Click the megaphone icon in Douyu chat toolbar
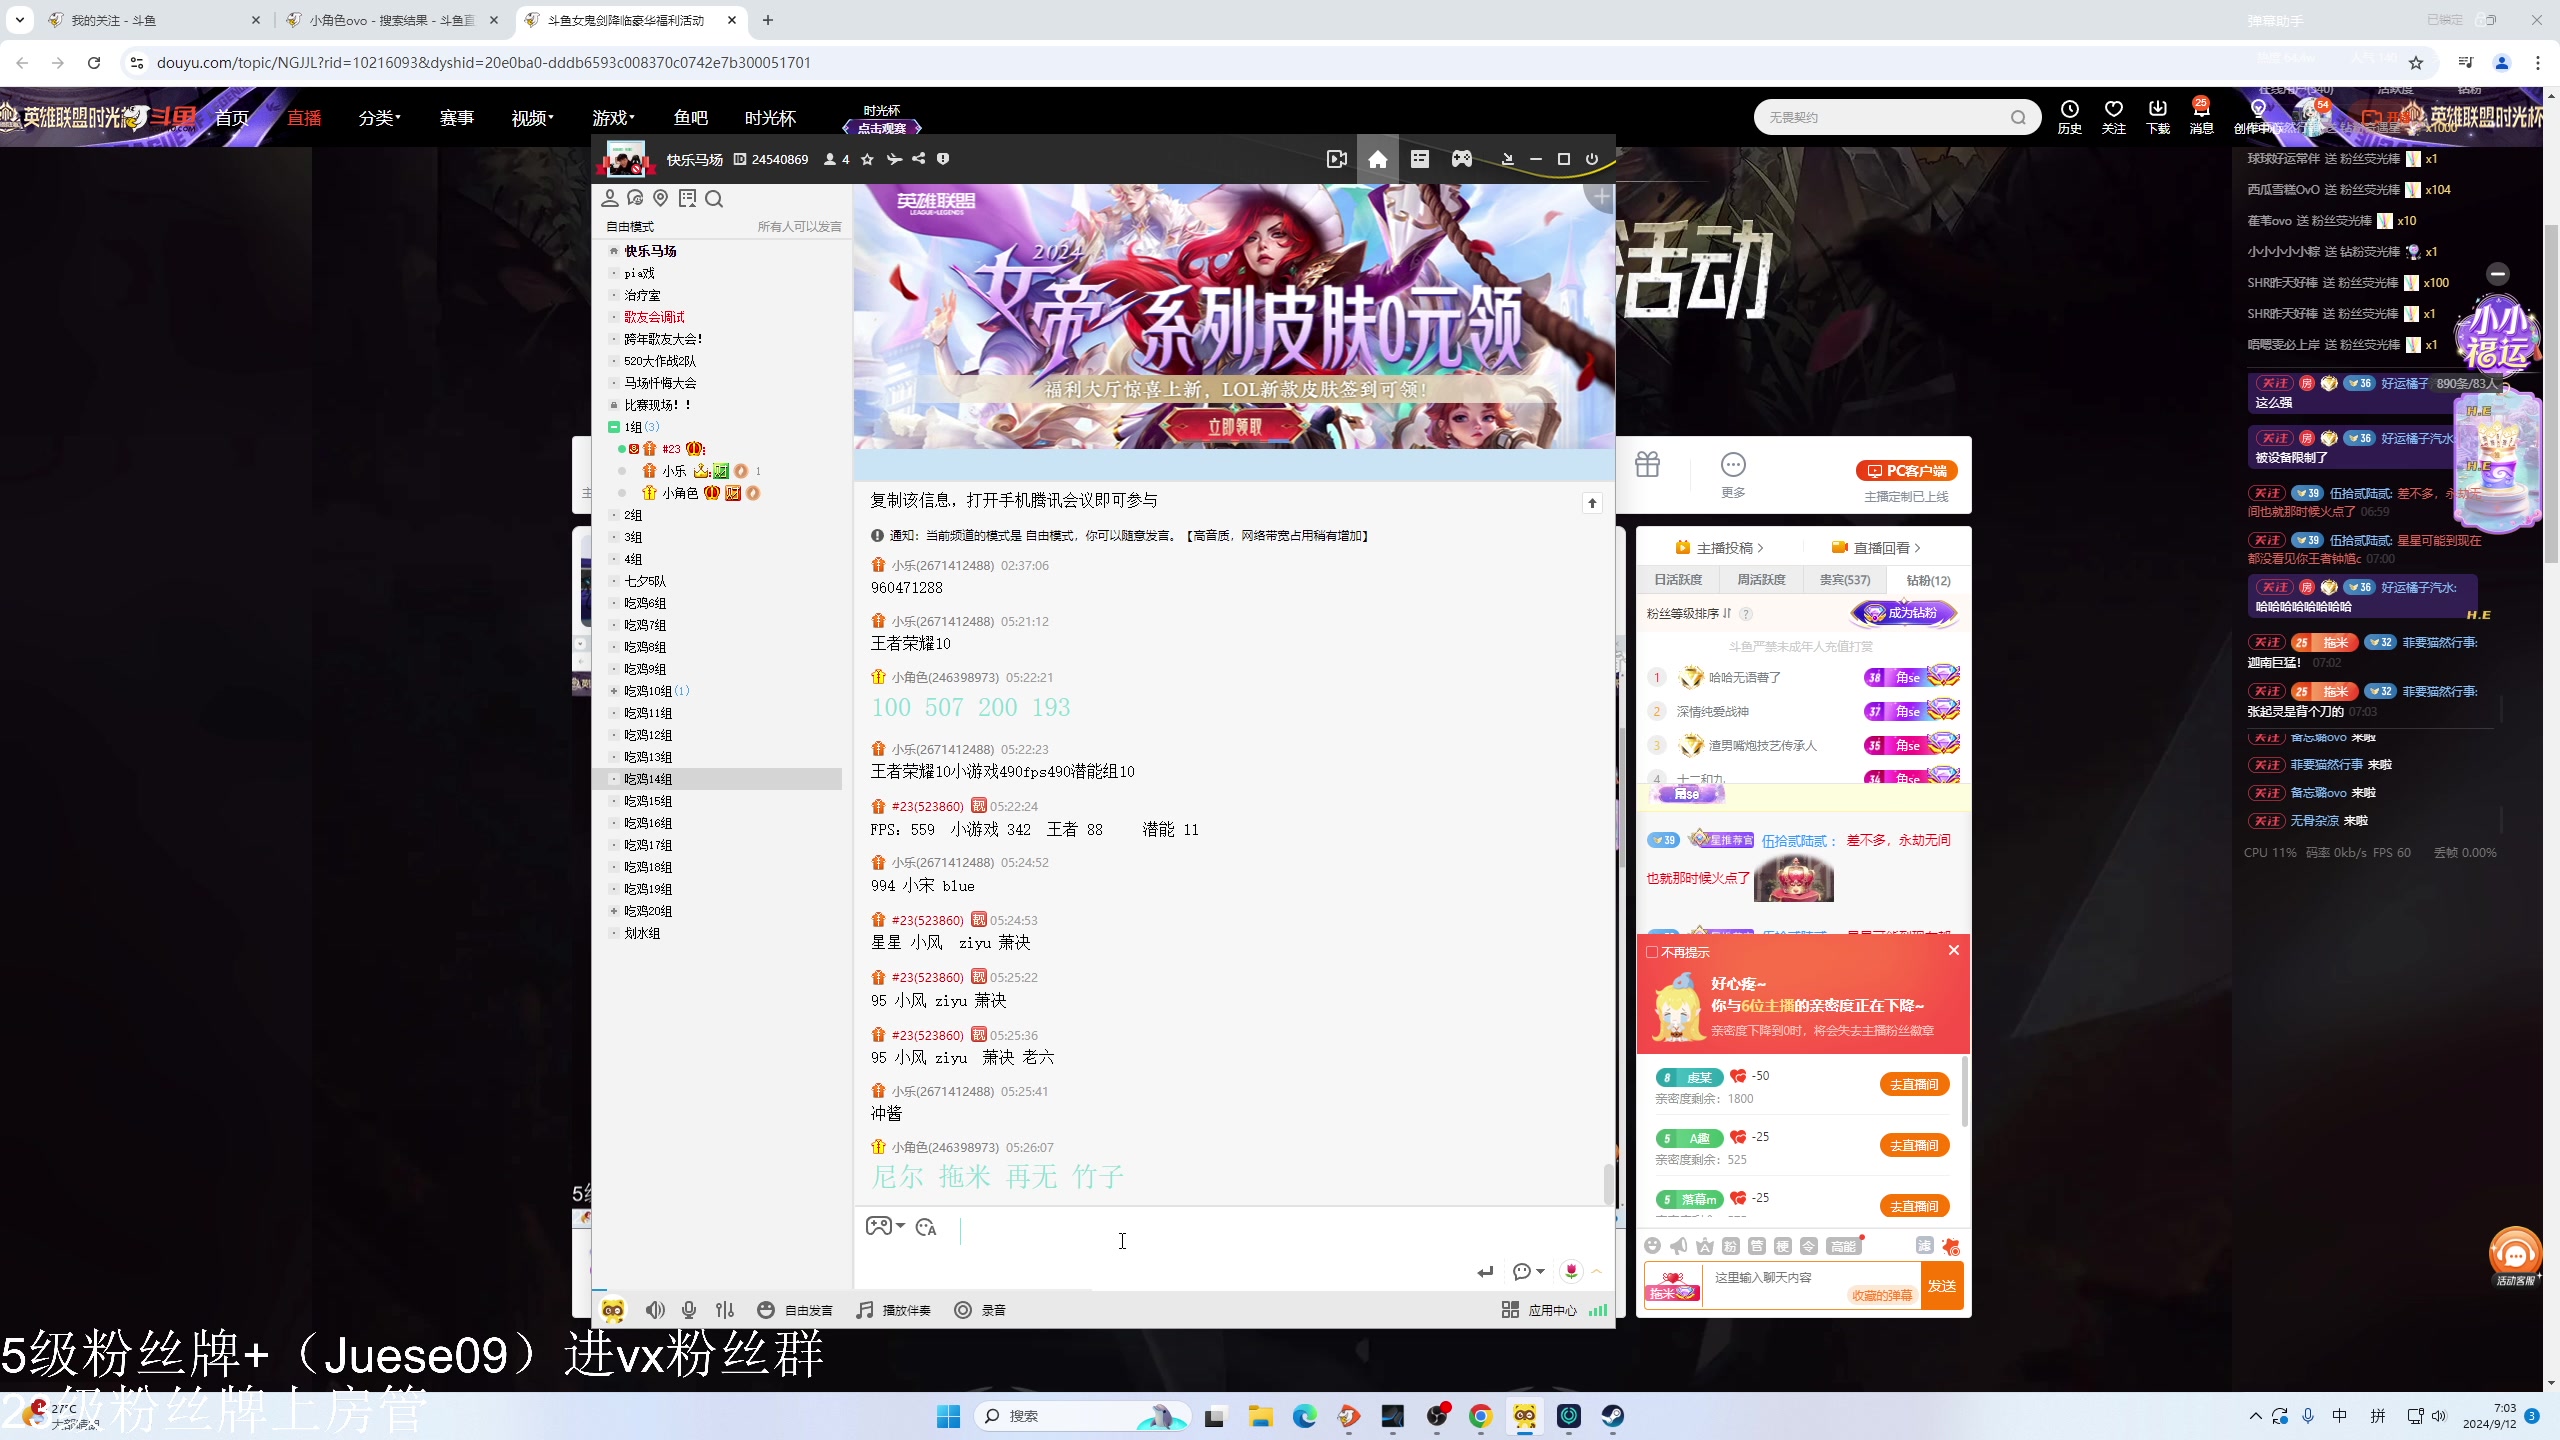This screenshot has width=2560, height=1440. (x=1679, y=1246)
